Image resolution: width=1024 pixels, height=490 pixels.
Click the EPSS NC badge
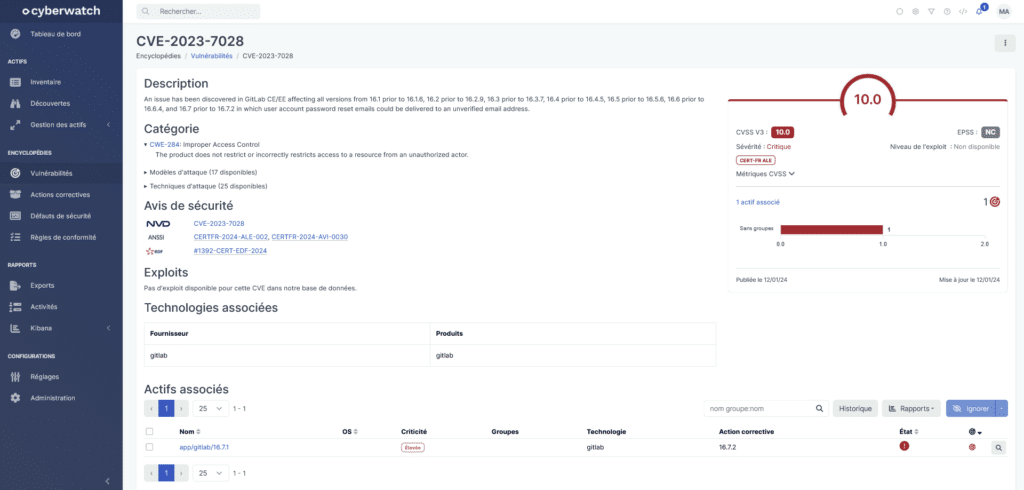(990, 132)
